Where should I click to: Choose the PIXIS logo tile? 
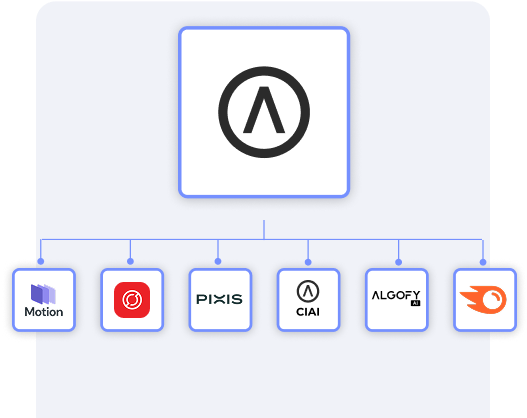(x=220, y=300)
